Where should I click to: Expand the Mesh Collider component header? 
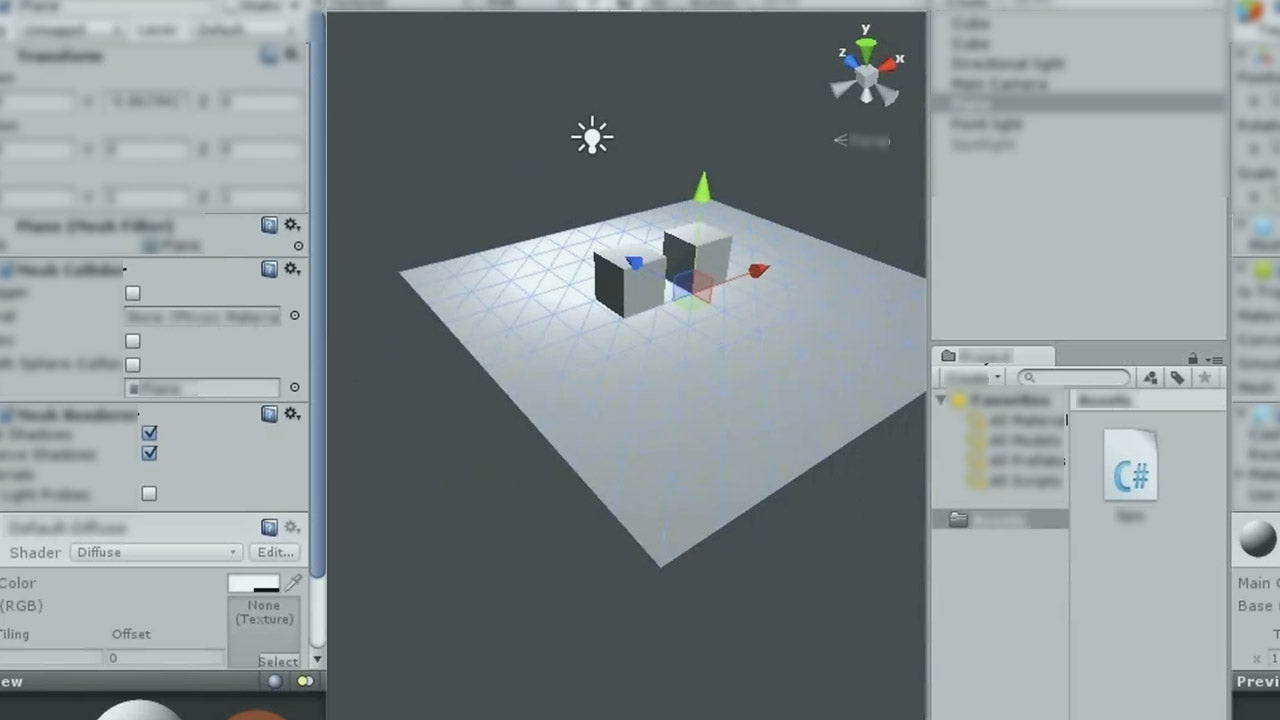(60, 268)
